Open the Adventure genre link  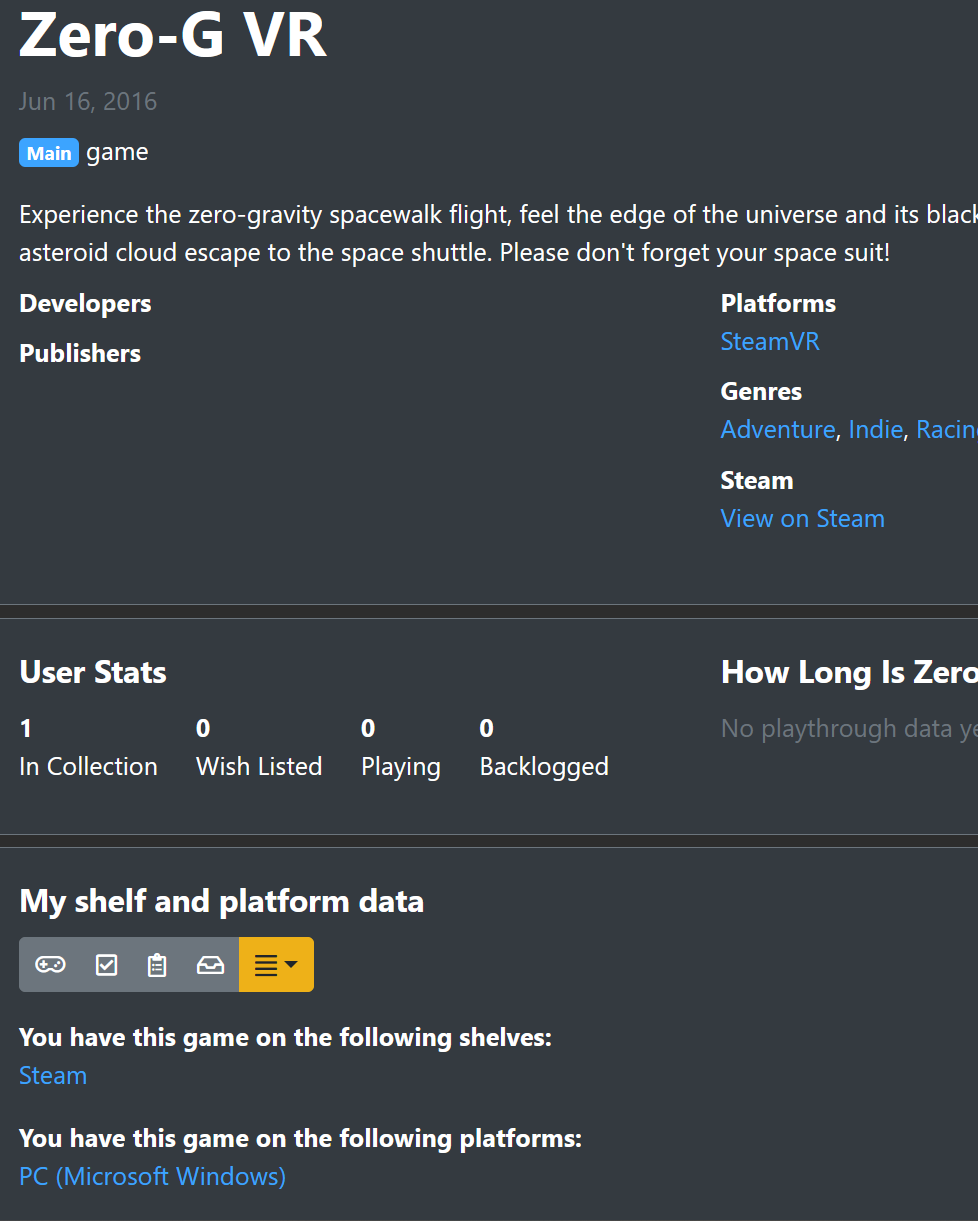tap(777, 429)
